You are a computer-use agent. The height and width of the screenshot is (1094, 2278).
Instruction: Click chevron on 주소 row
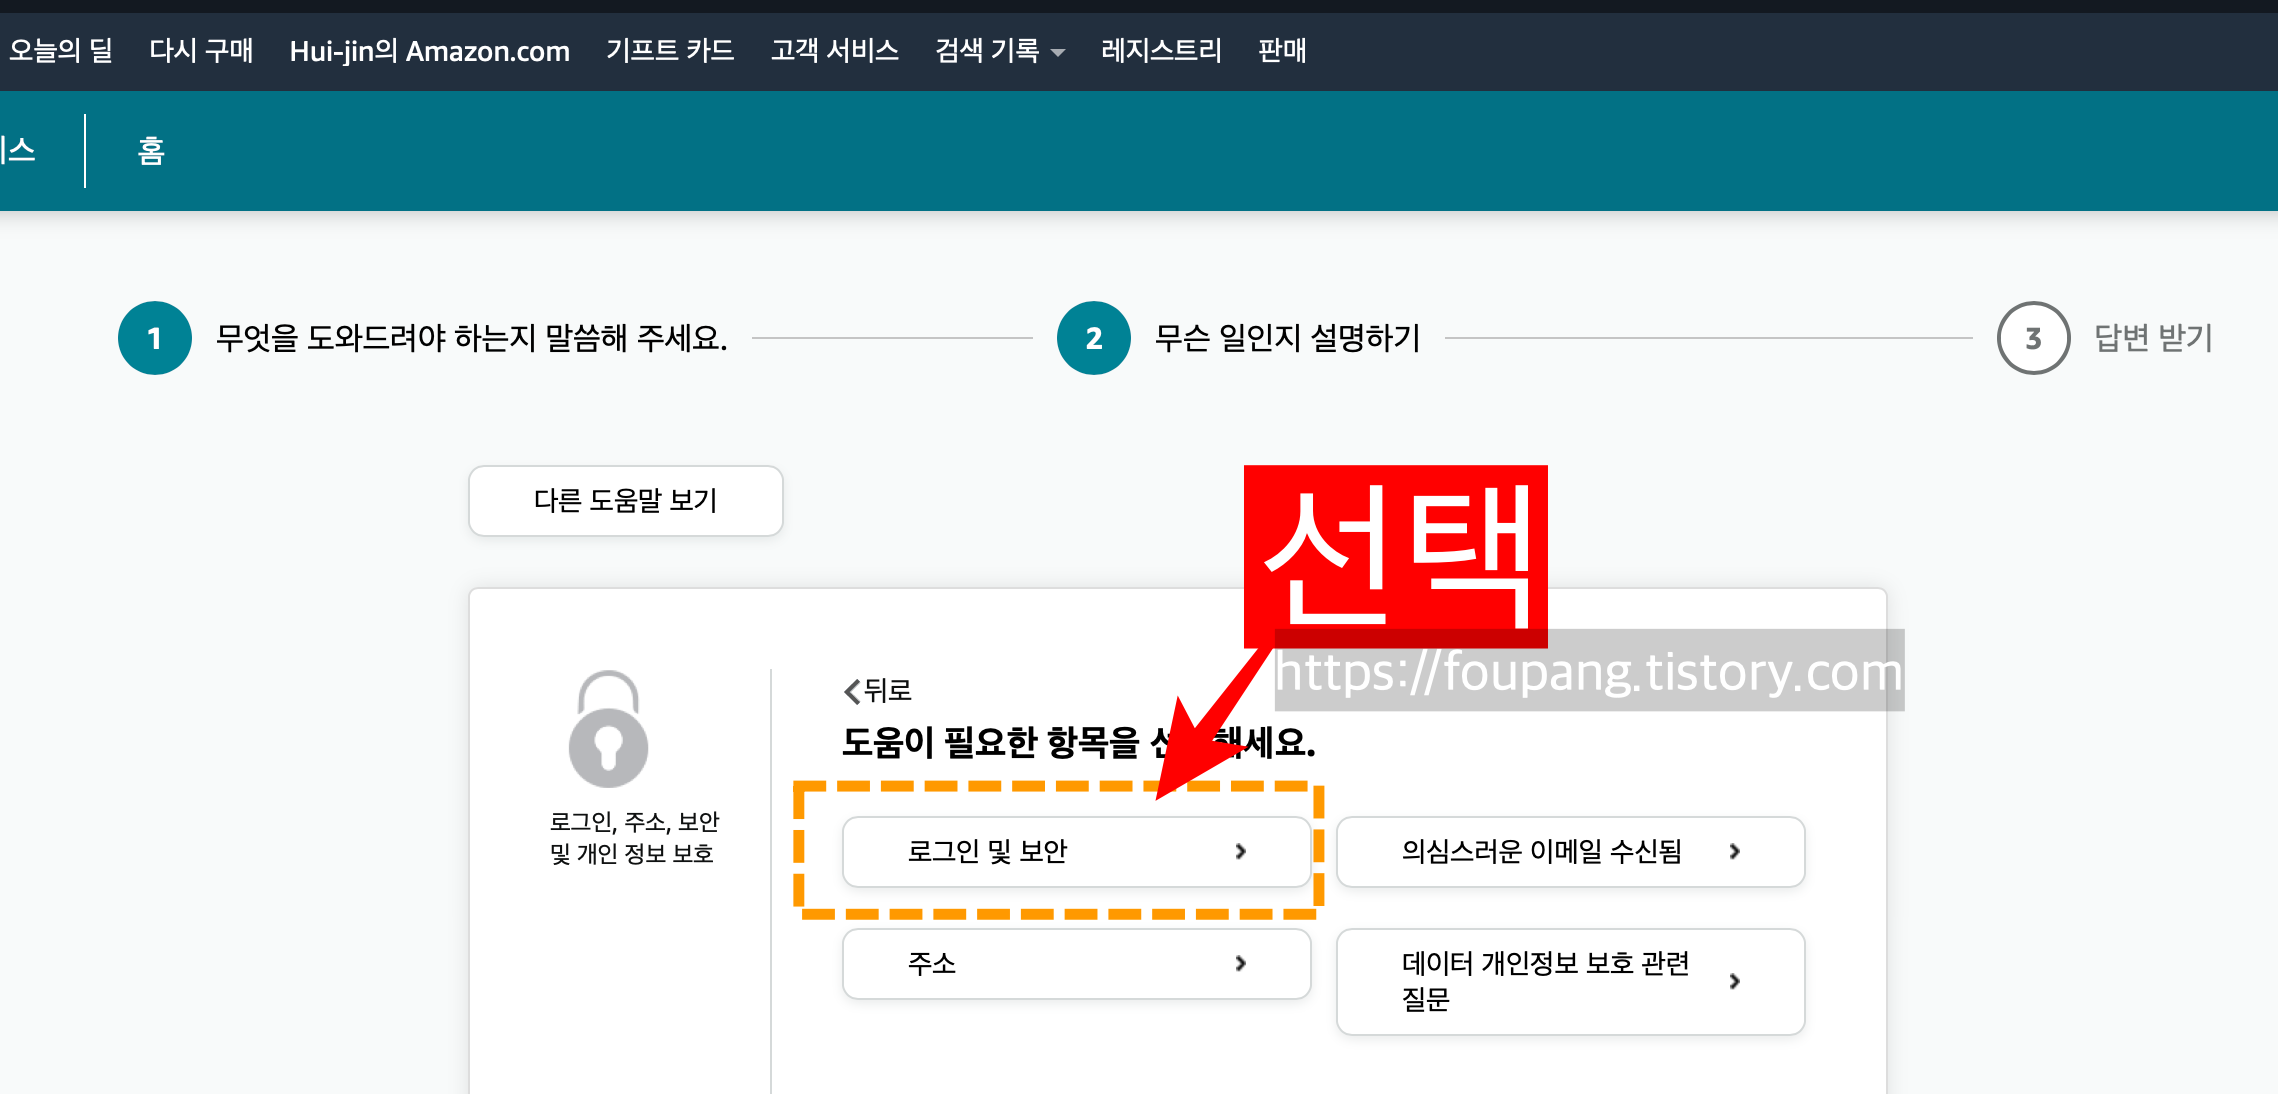point(1241,964)
